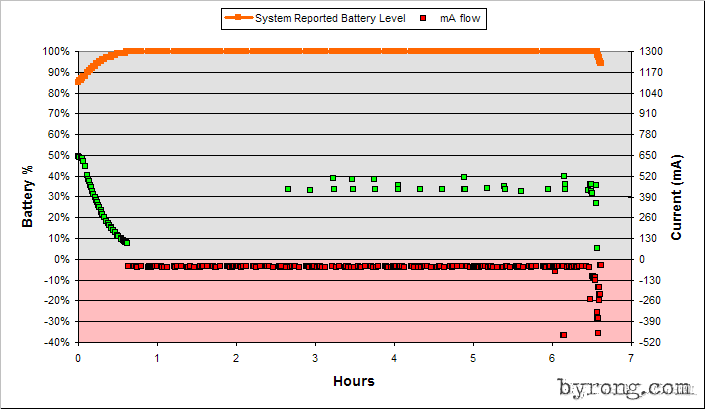The height and width of the screenshot is (409, 705).
Task: Click the red mA flow legend square
Action: (423, 18)
